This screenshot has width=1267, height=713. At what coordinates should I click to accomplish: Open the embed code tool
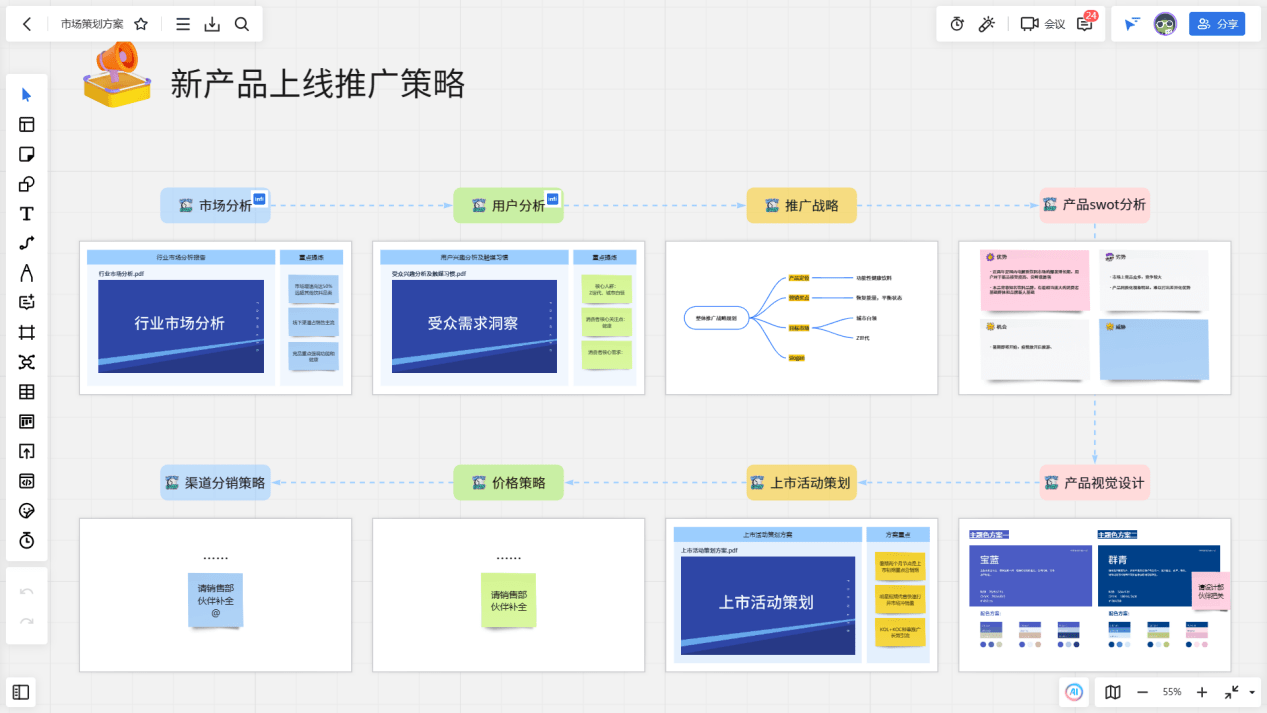(27, 481)
